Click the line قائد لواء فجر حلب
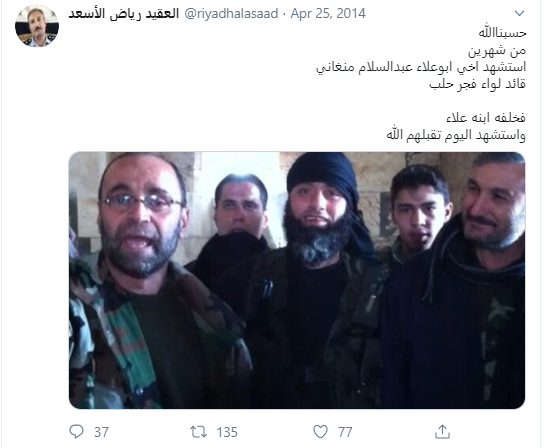545x448 pixels. [x=478, y=84]
